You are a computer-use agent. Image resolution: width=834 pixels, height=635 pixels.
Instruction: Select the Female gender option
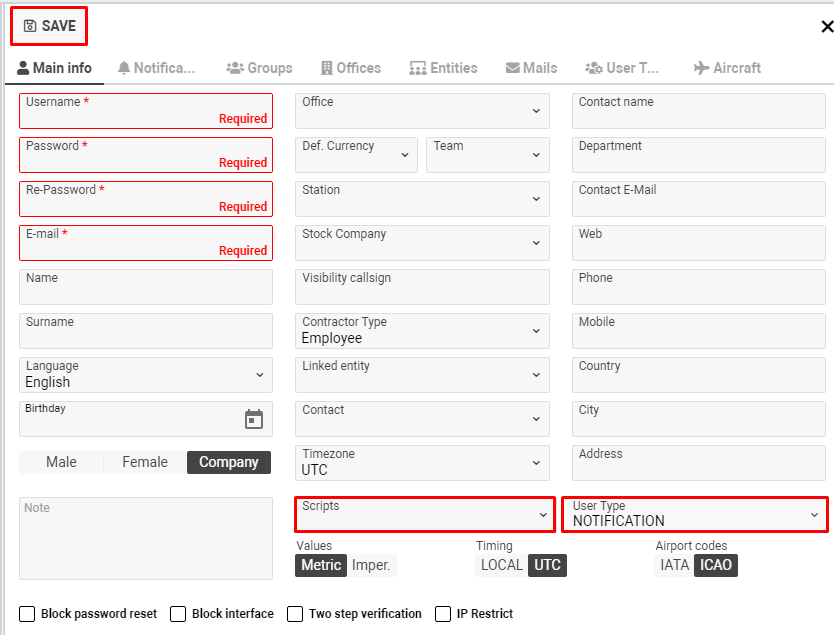pyautogui.click(x=144, y=462)
